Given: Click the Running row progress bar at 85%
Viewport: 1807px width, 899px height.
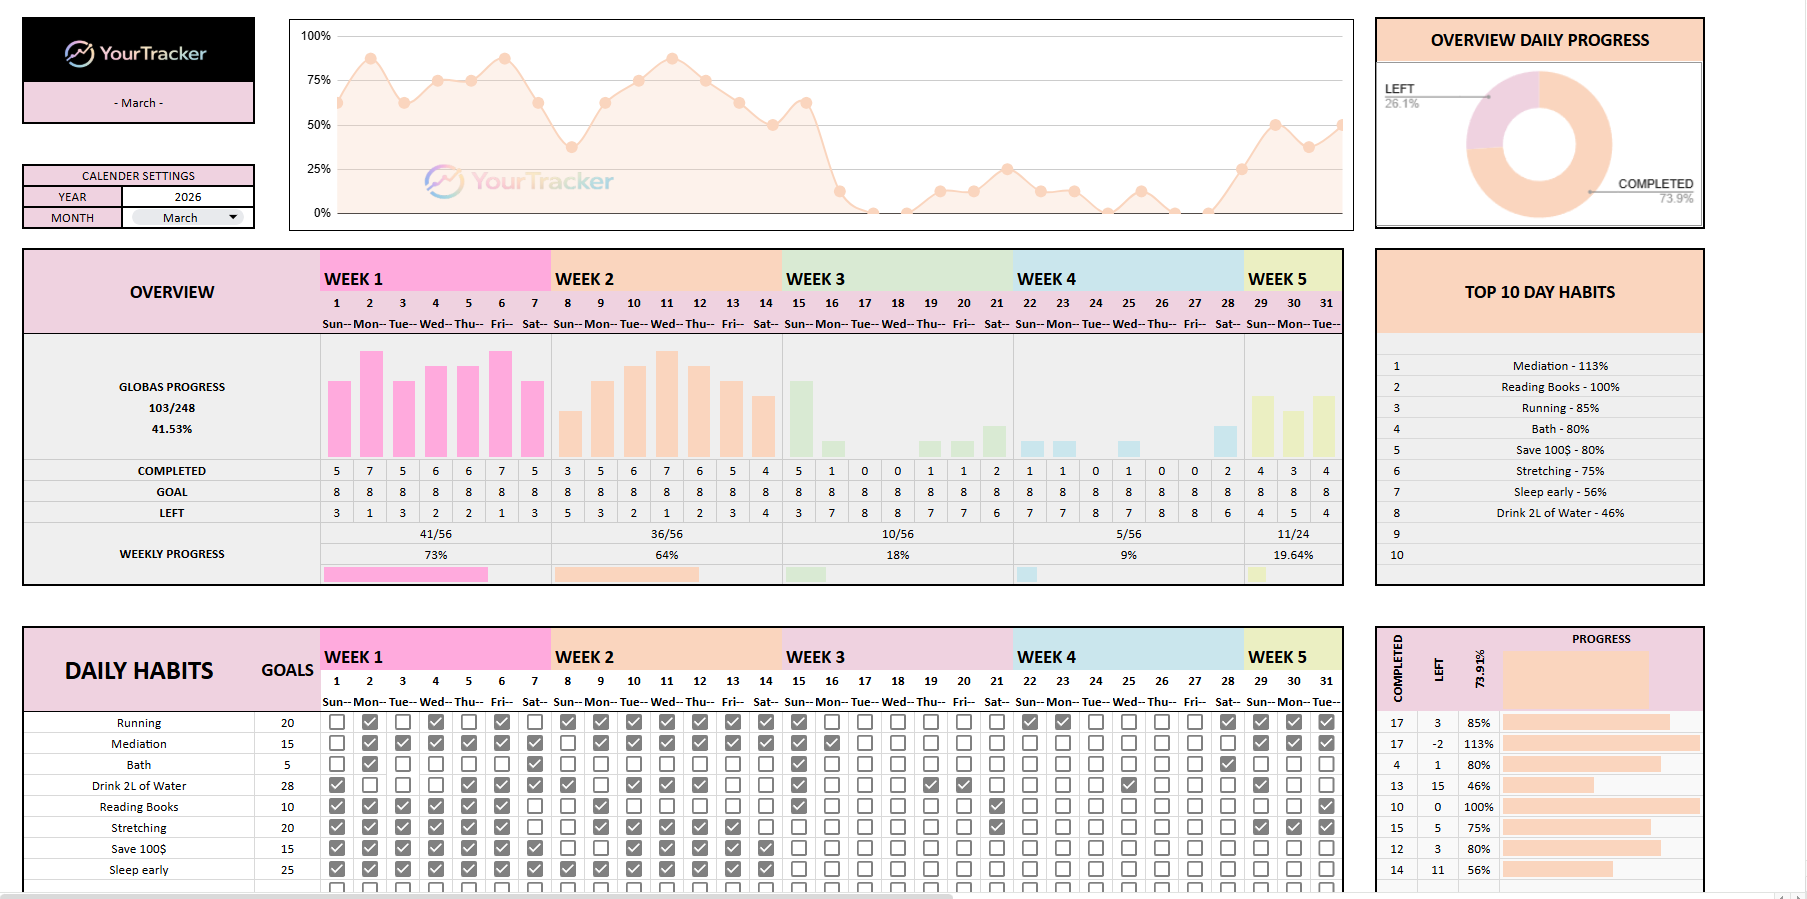Looking at the screenshot, I should click(x=1585, y=722).
